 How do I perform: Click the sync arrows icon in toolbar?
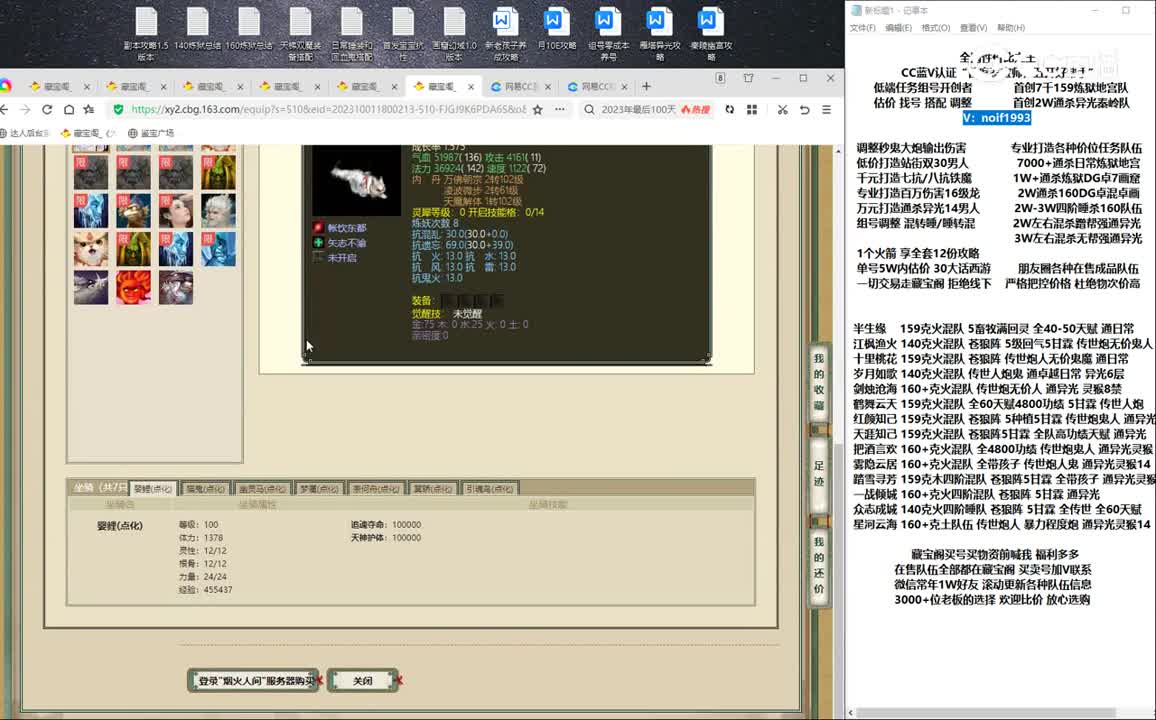729,109
